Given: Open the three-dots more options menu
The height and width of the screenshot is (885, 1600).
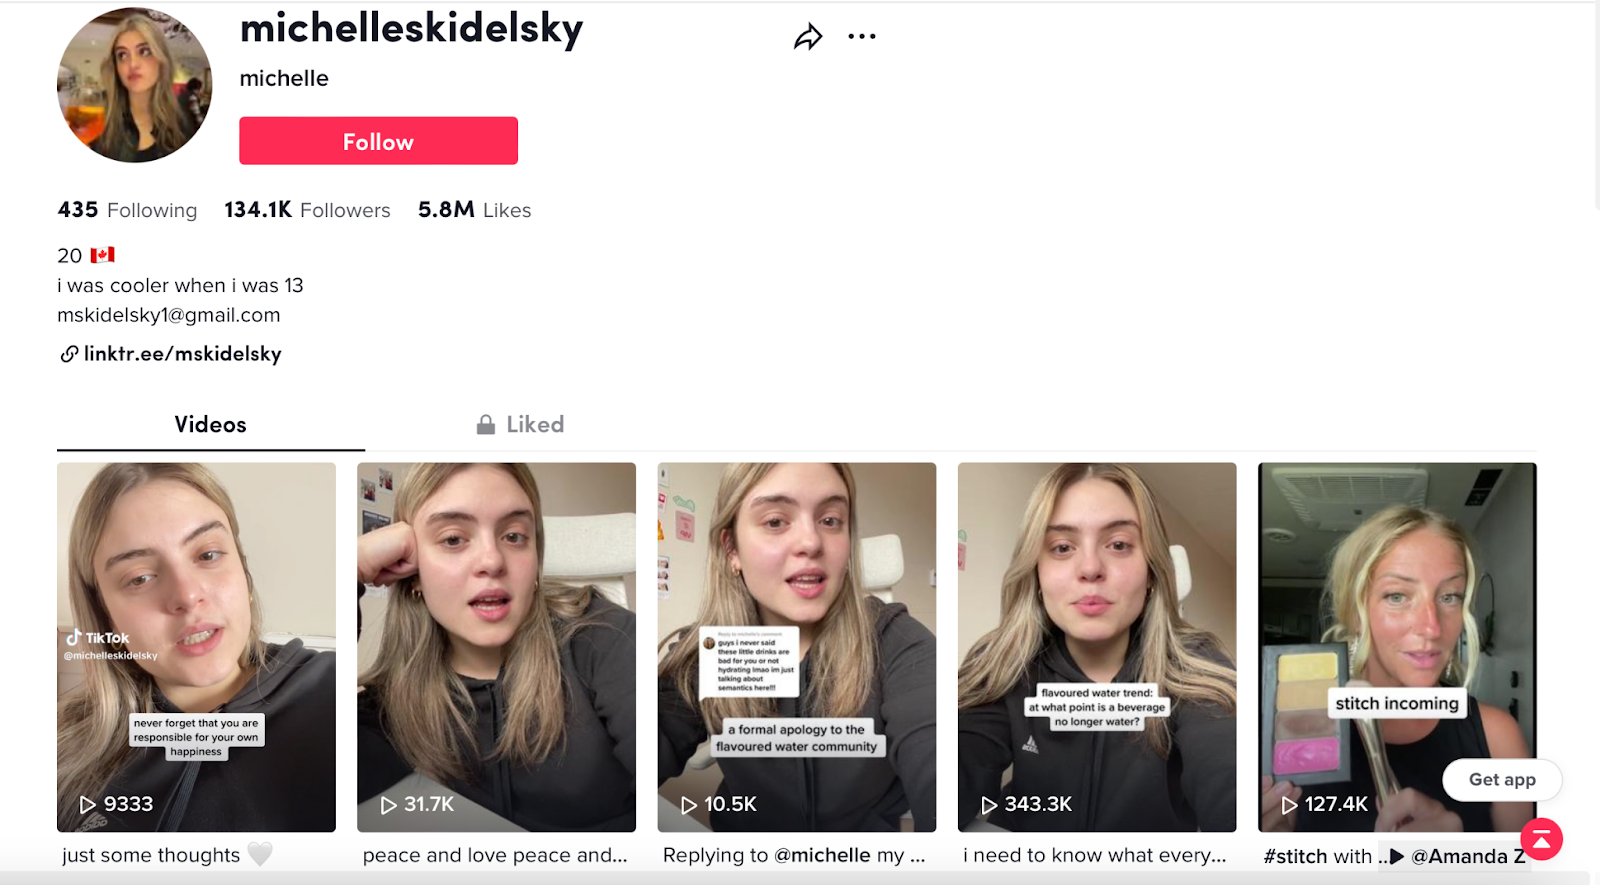Looking at the screenshot, I should [x=861, y=37].
